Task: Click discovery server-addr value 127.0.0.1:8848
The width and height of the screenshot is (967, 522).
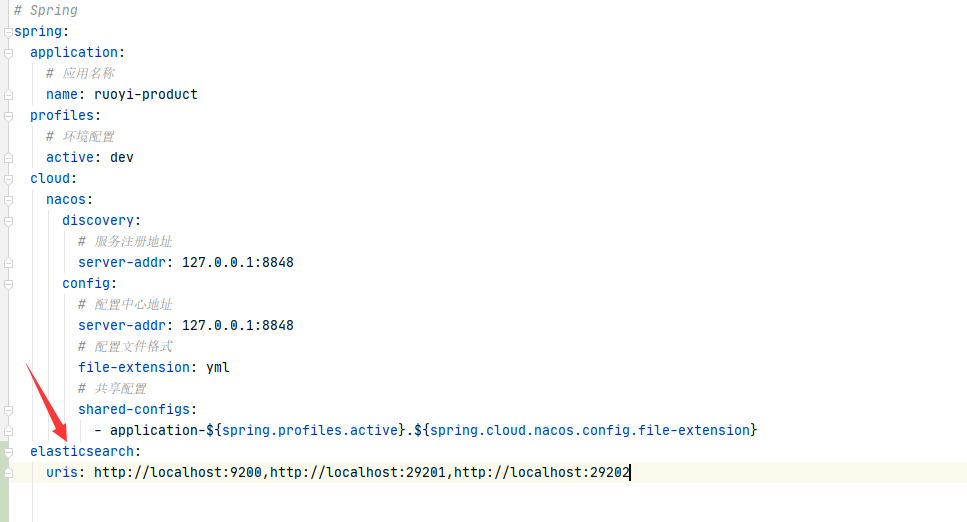Action: [237, 262]
